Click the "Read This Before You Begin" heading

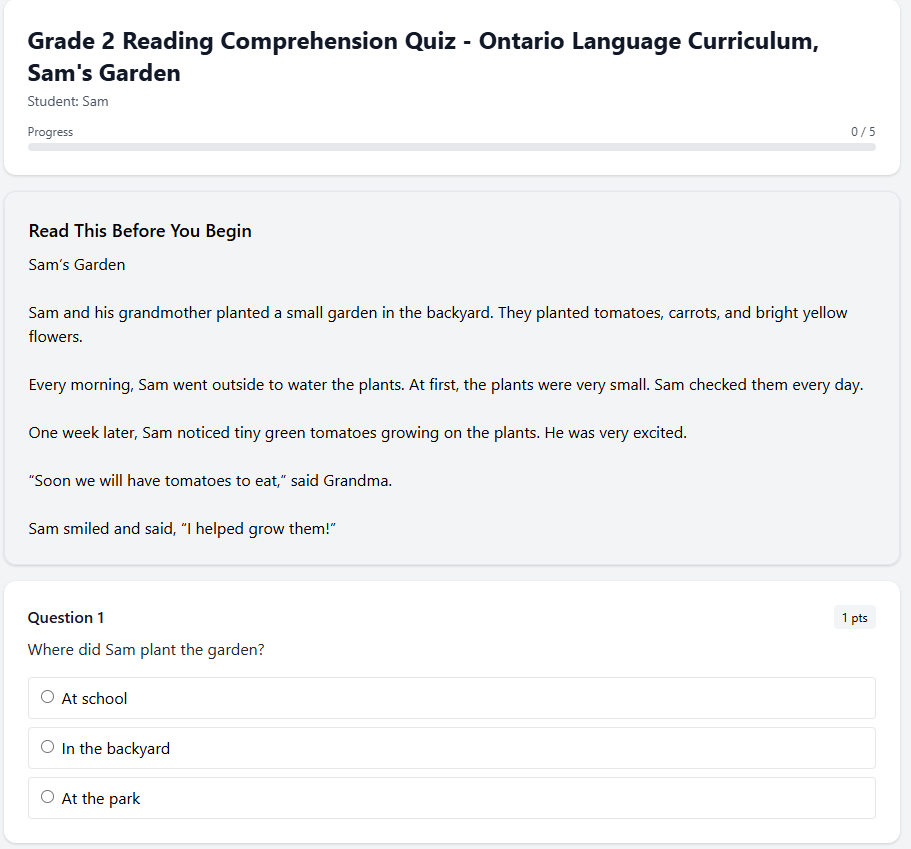coord(139,231)
